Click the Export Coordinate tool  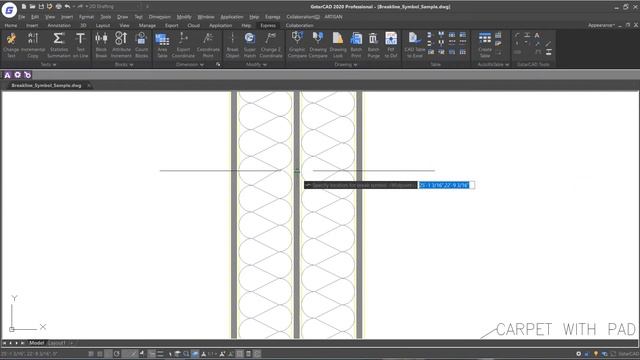pos(183,45)
